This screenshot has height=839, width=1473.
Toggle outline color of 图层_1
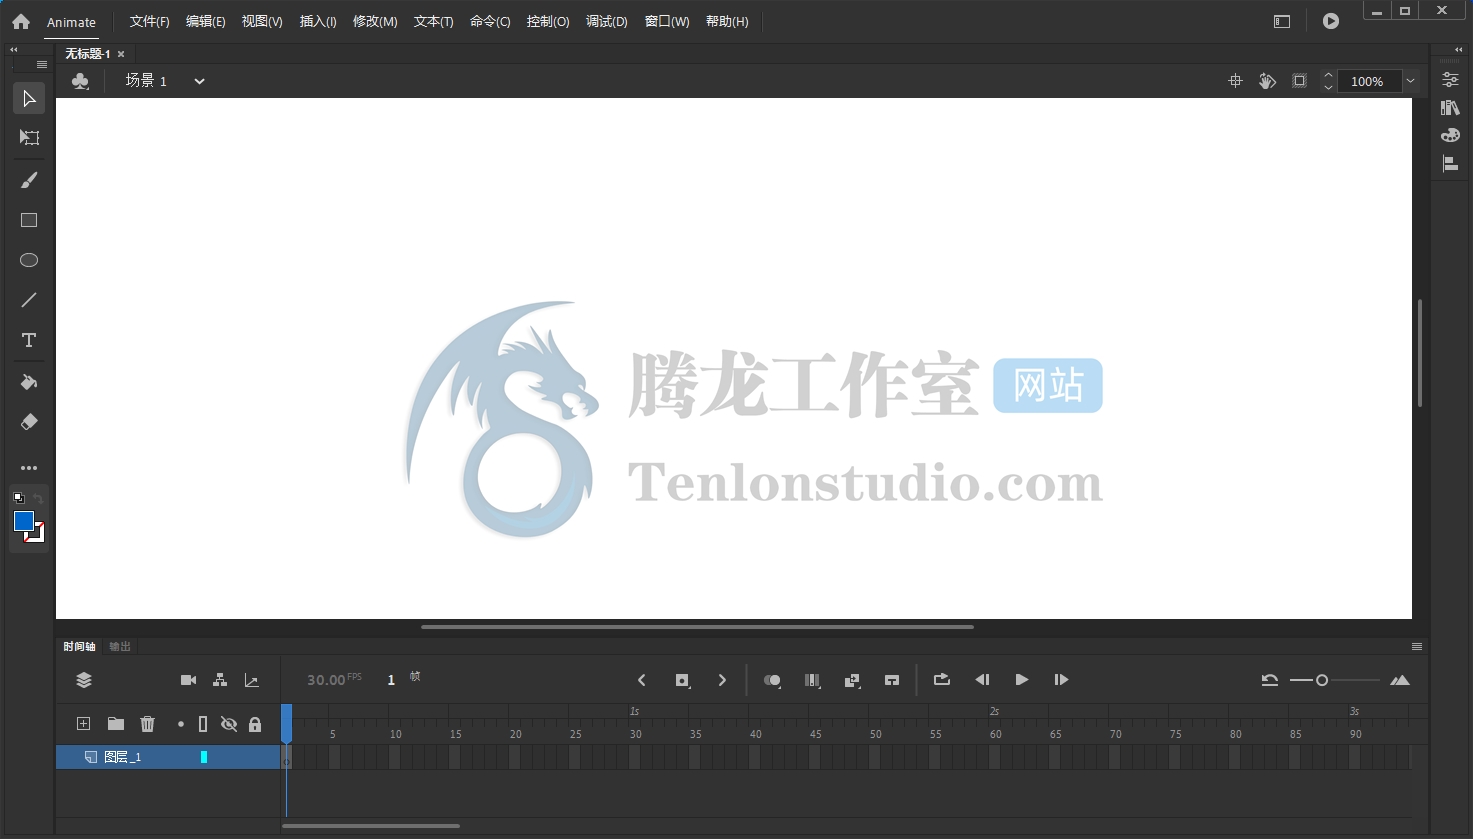pyautogui.click(x=204, y=757)
